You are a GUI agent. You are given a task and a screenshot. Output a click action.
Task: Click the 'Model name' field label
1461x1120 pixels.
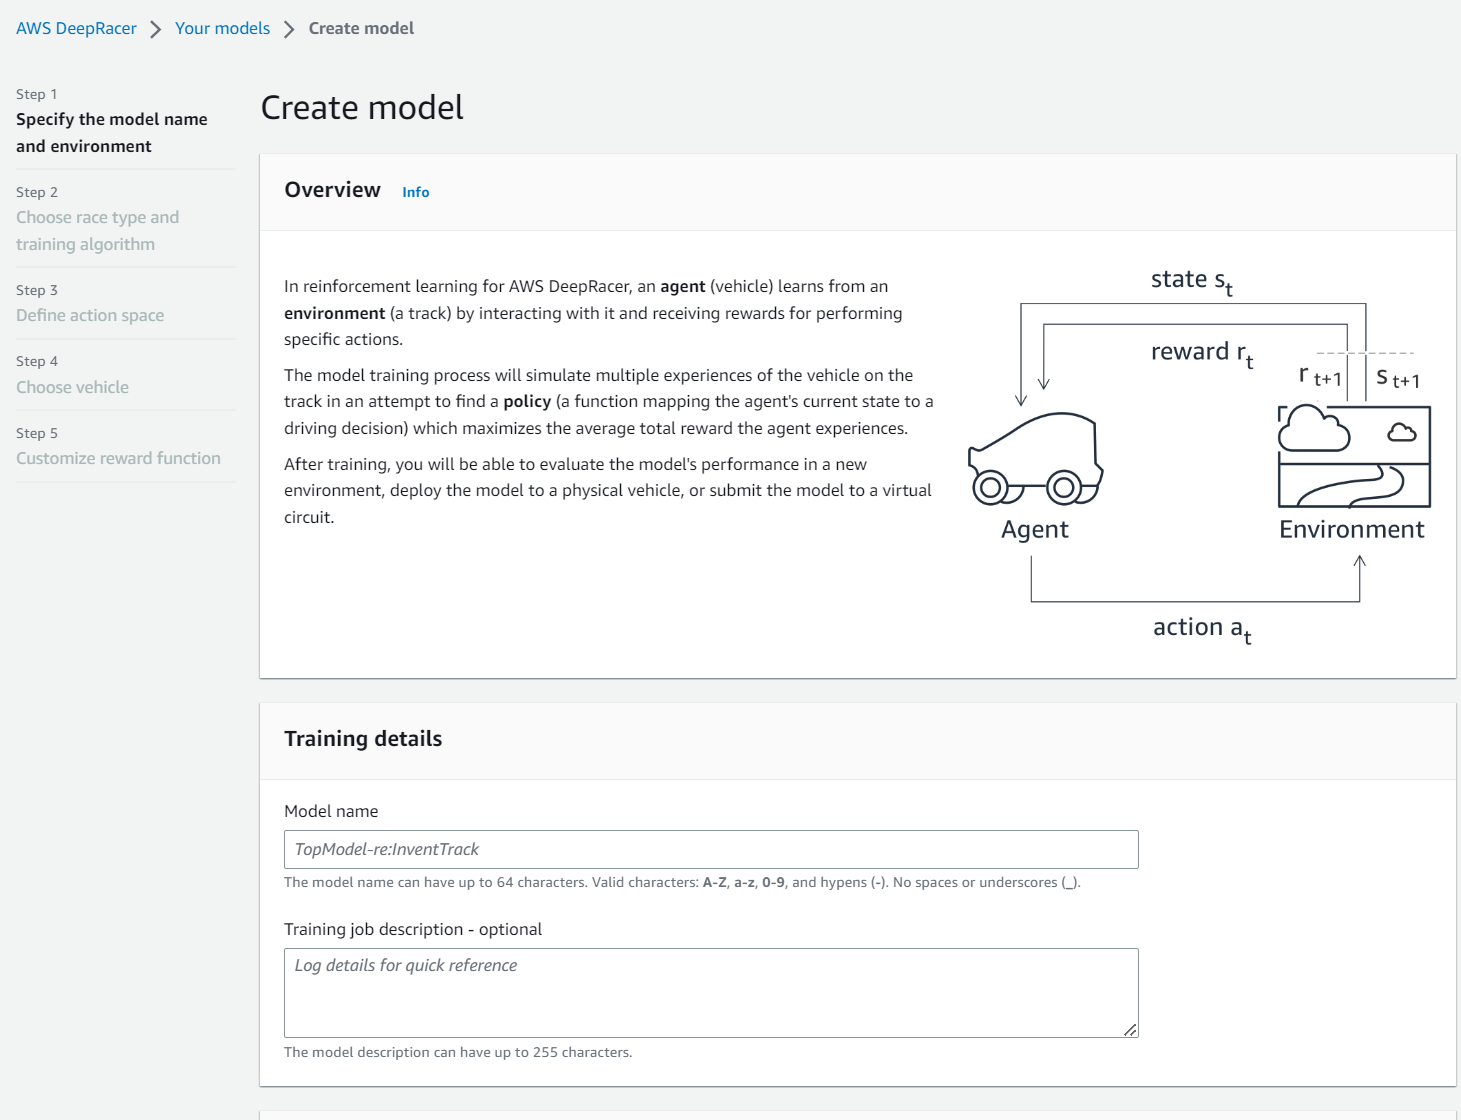pos(331,811)
